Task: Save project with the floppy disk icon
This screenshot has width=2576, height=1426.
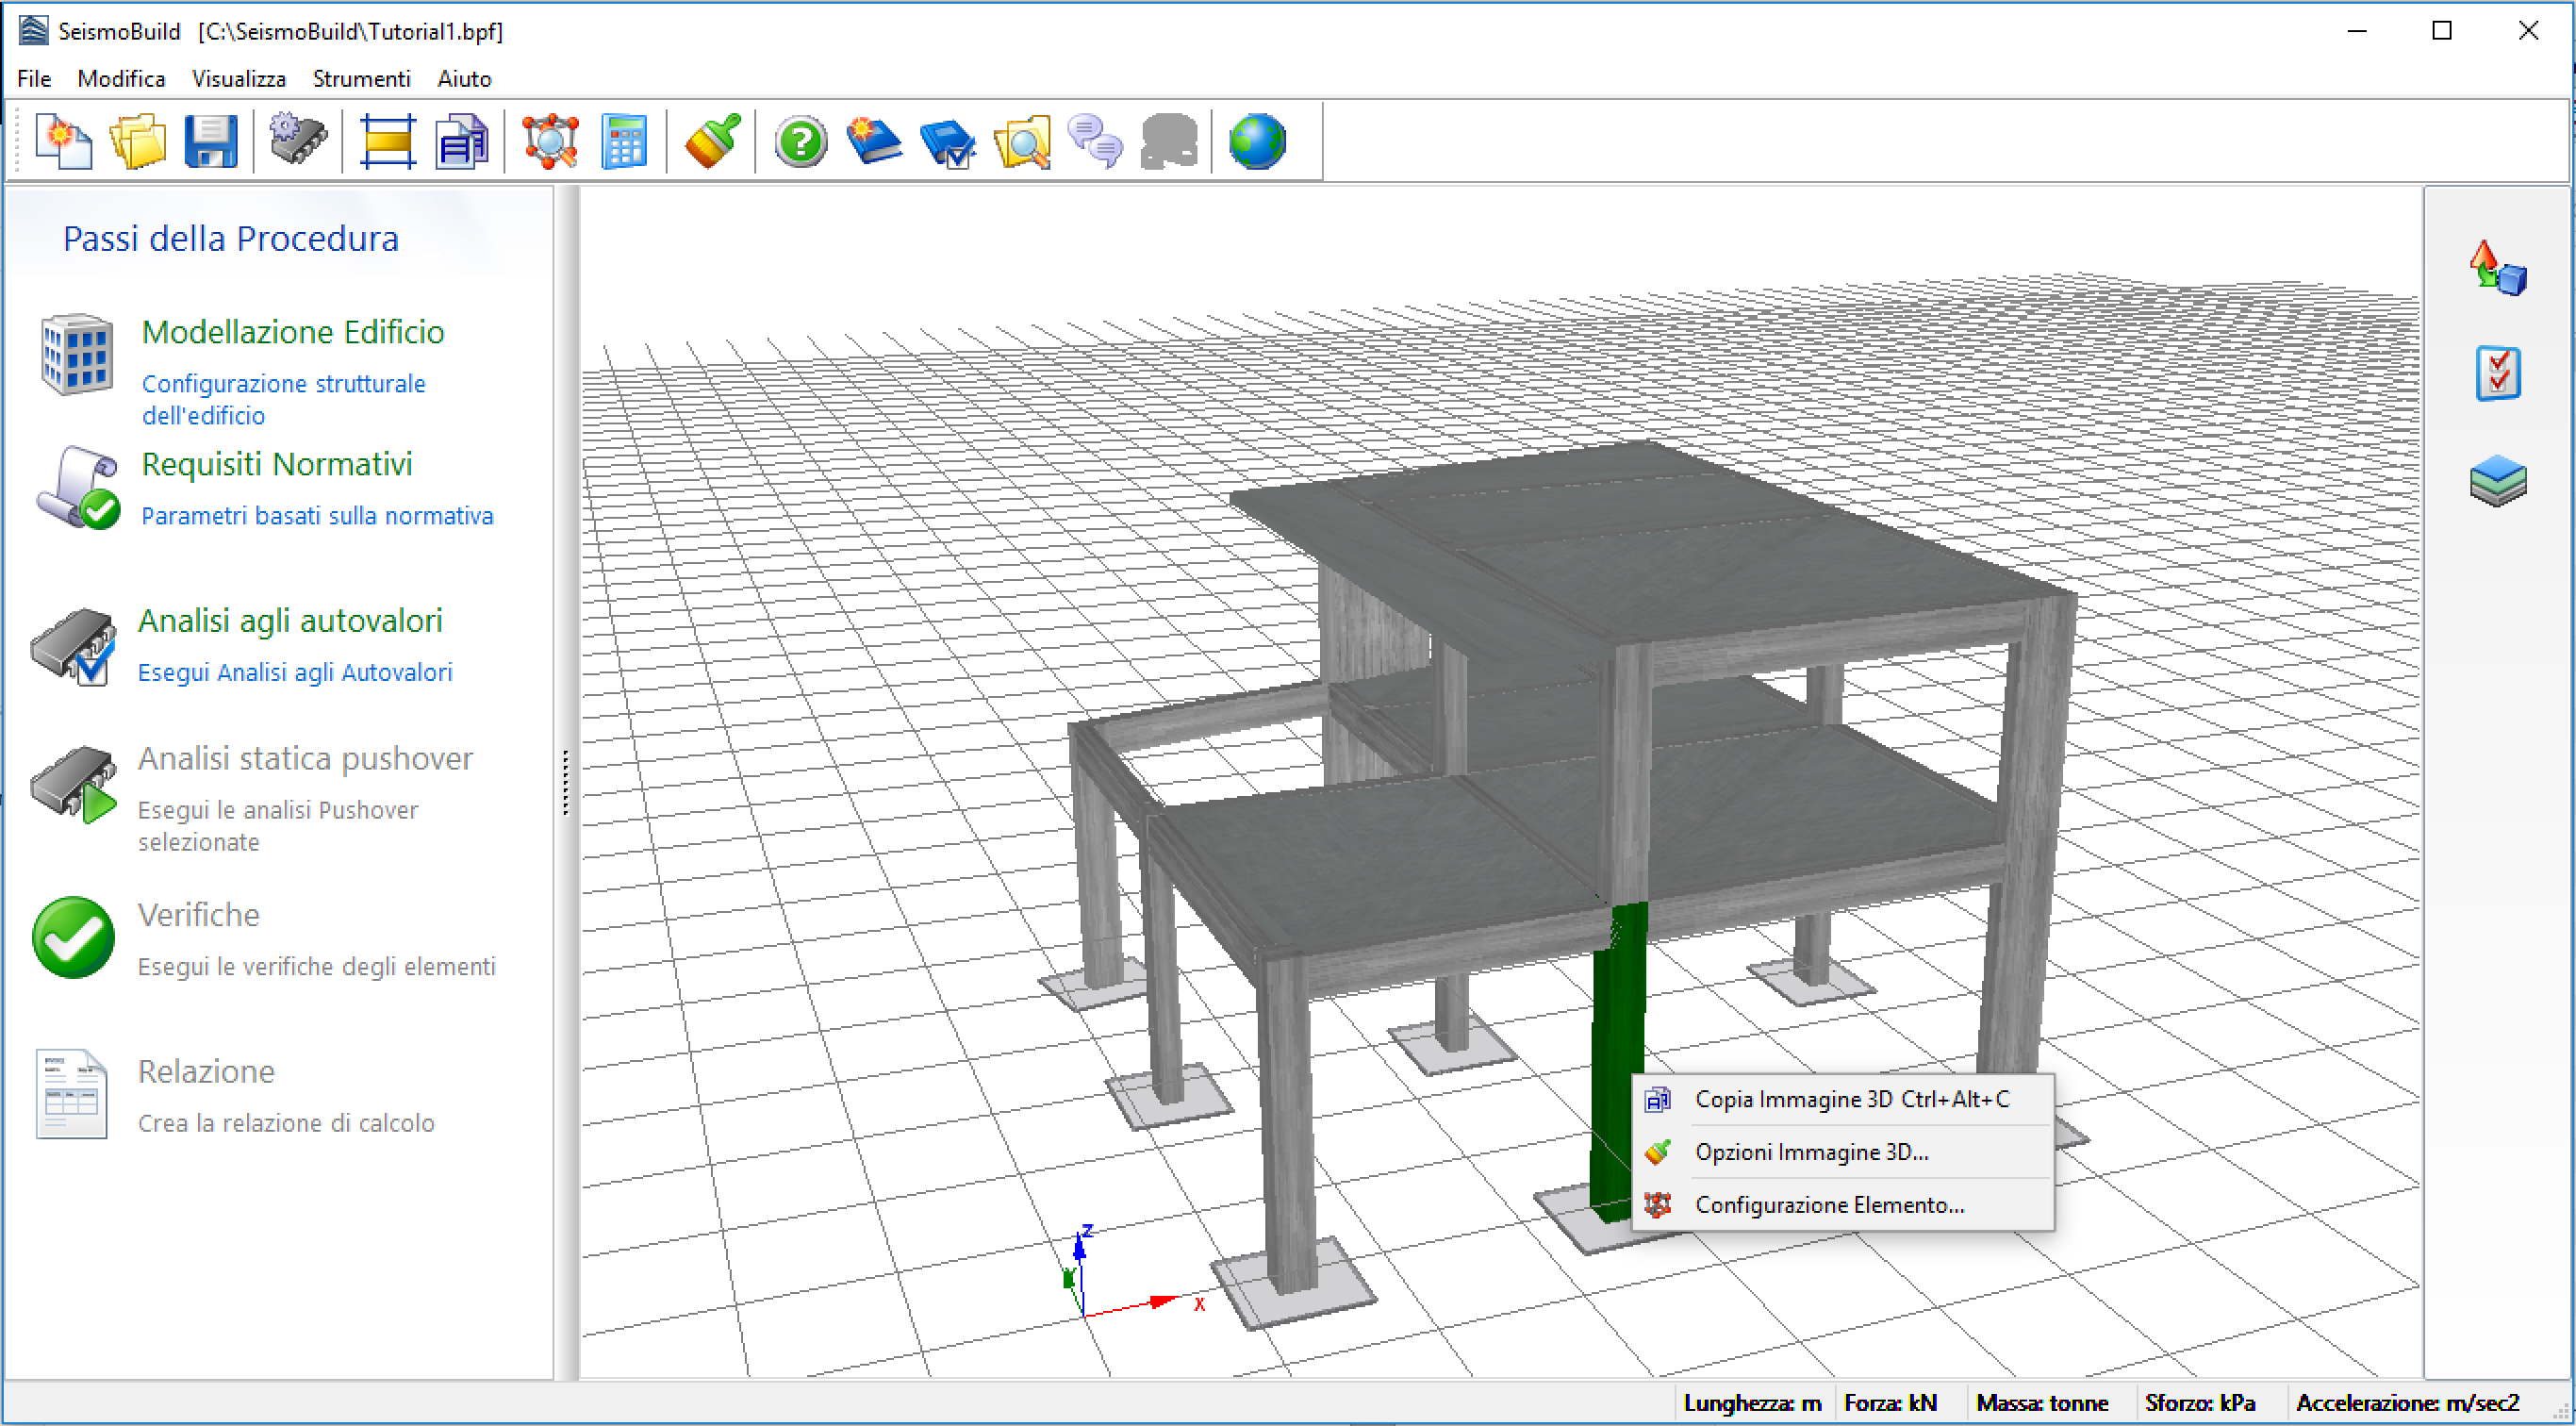Action: 211,142
